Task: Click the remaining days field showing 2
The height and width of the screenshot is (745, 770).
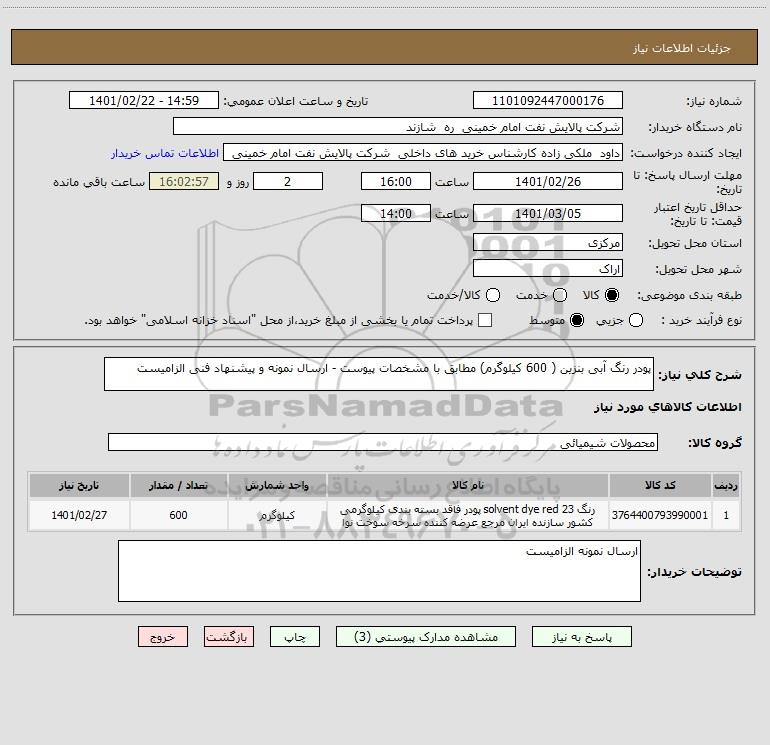Action: [x=288, y=181]
